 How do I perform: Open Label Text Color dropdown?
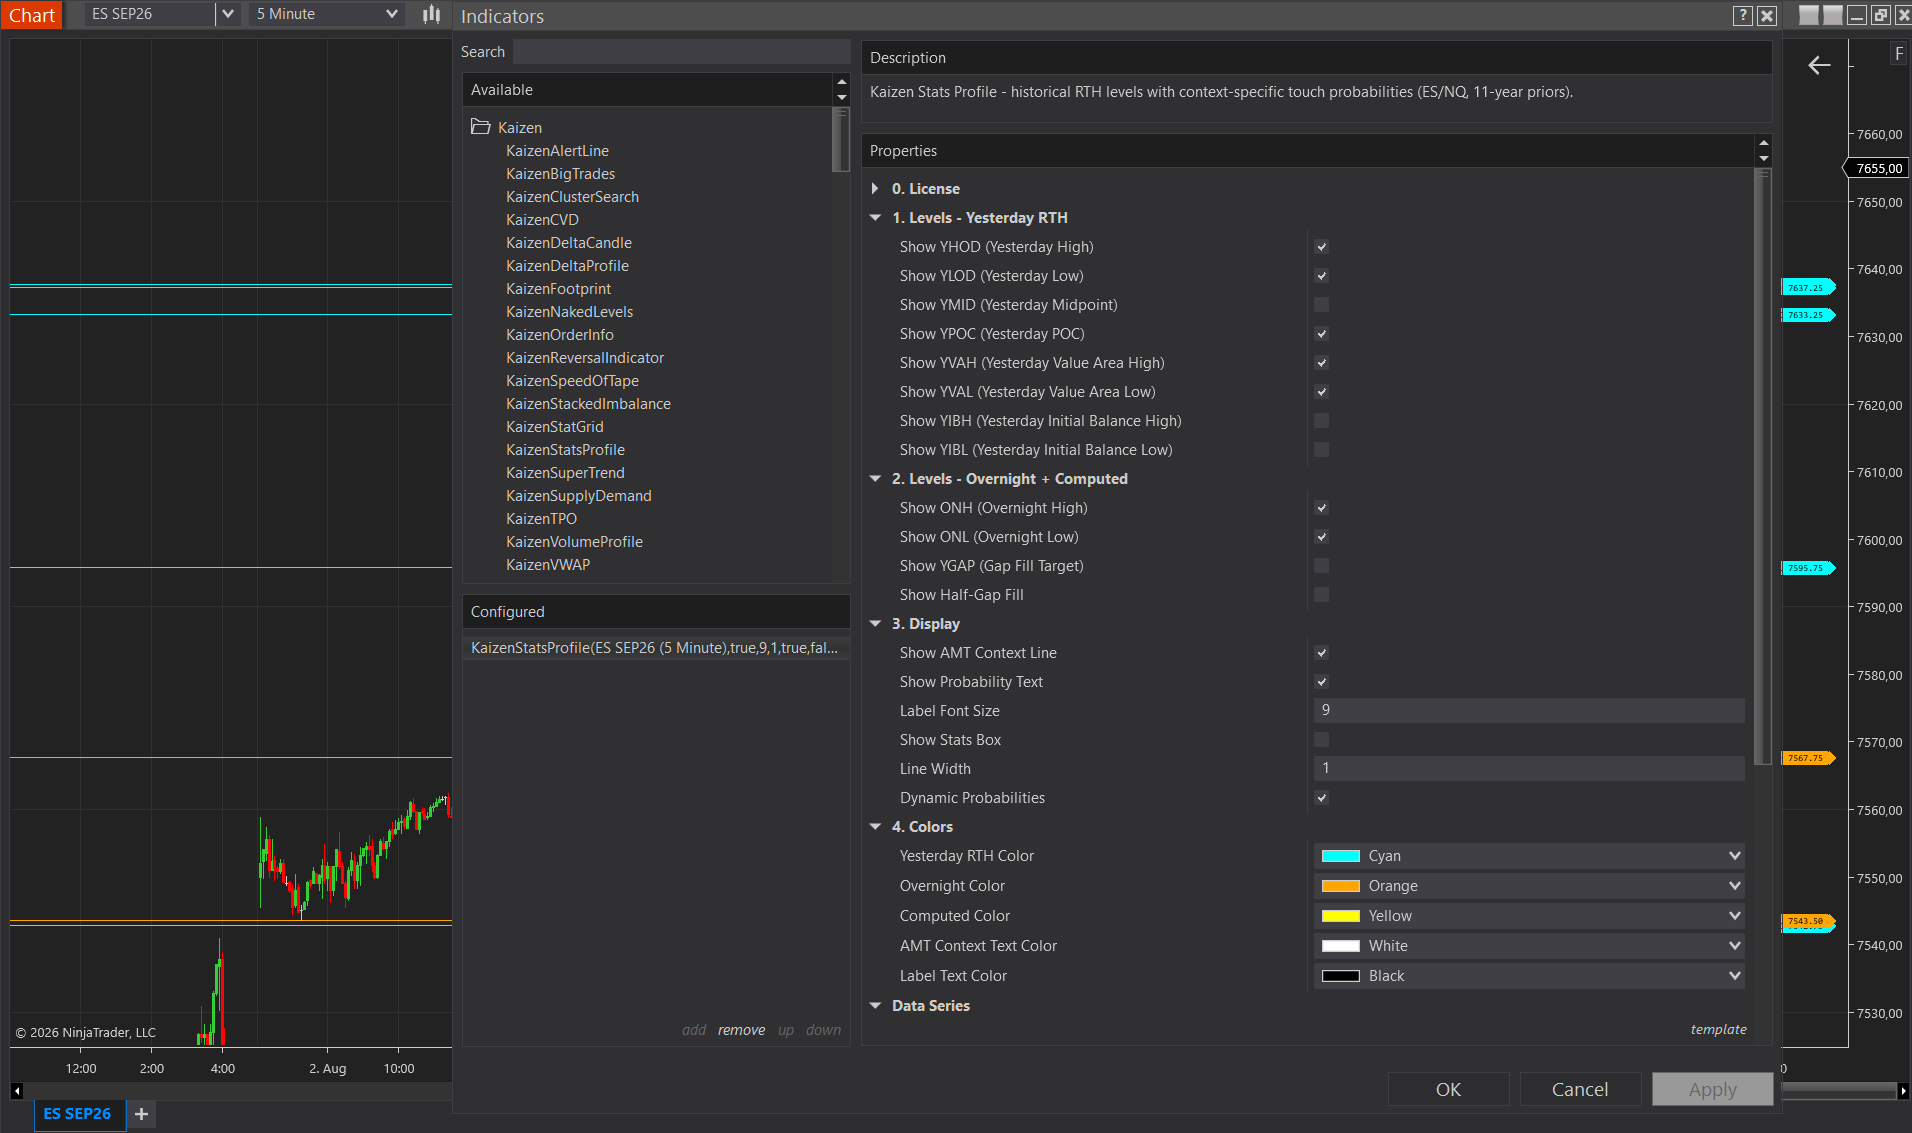(x=1529, y=976)
